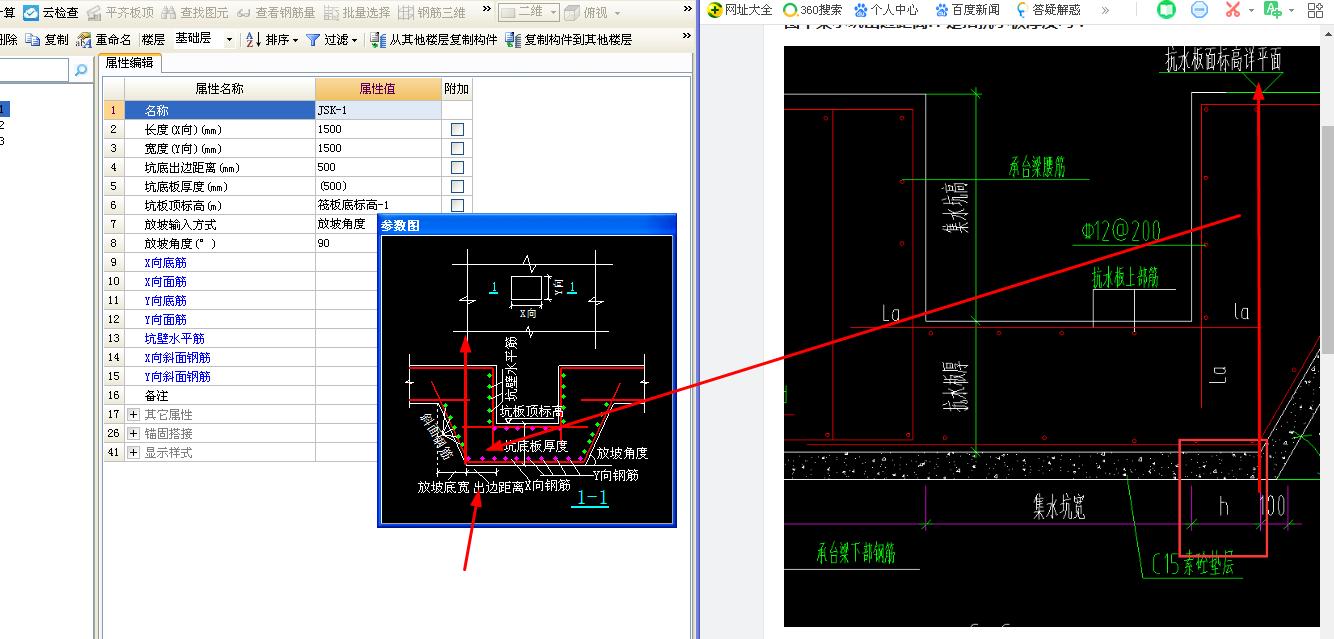This screenshot has width=1334, height=639.
Task: Toggle 附加 checkbox for 坑底板厚度
Action: pyautogui.click(x=457, y=186)
